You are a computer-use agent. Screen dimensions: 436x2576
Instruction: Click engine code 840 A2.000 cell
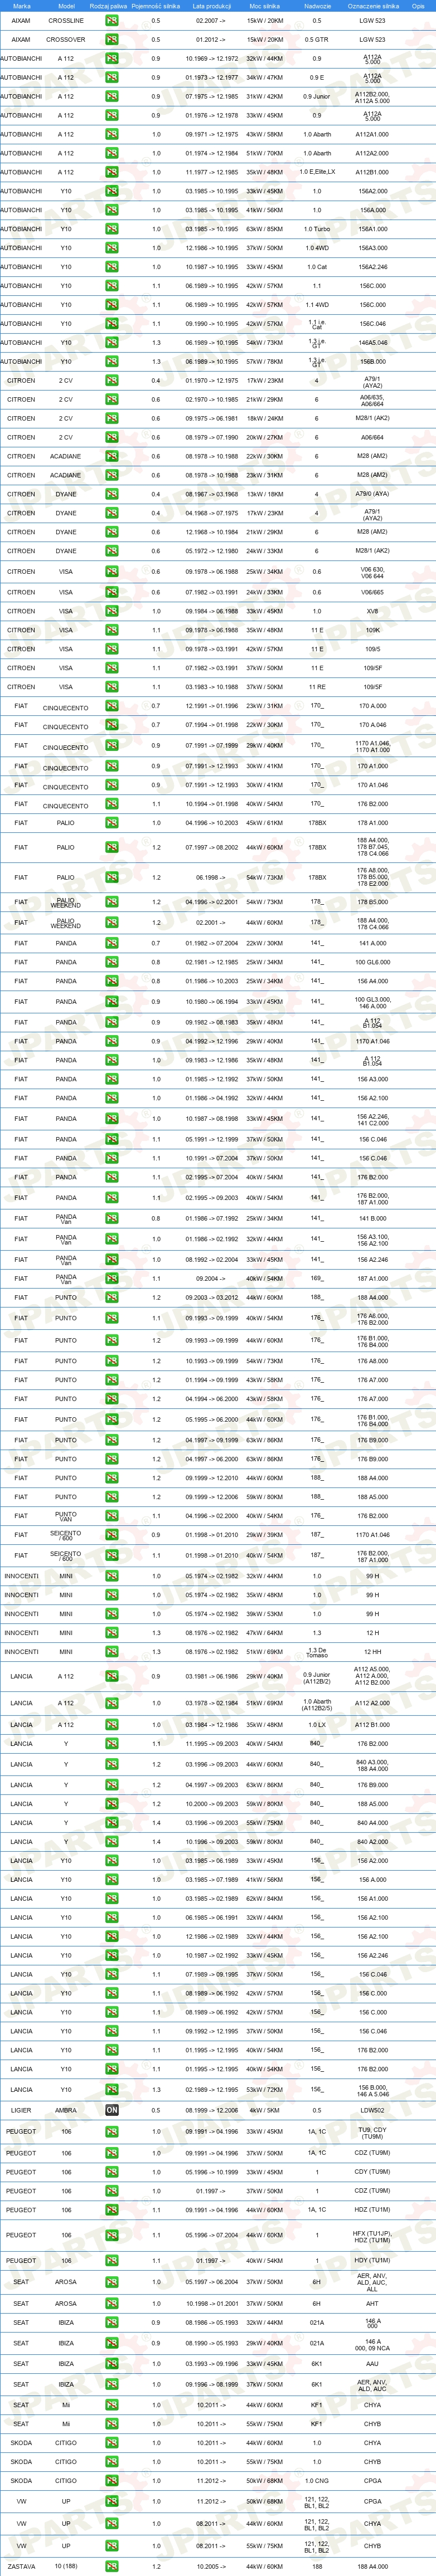pos(373,1842)
